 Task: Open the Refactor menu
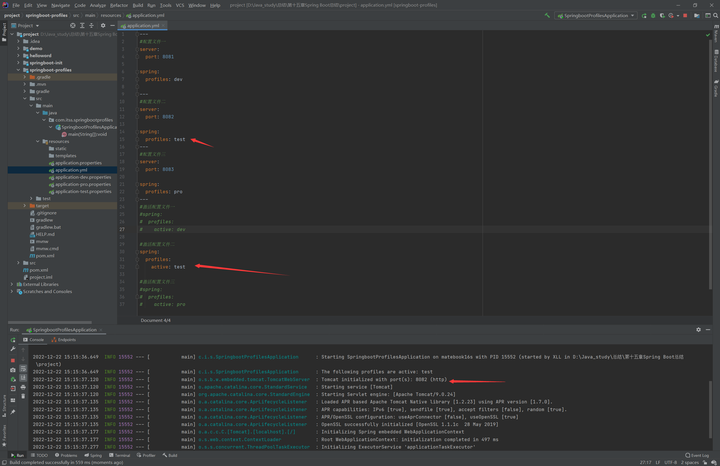point(118,5)
